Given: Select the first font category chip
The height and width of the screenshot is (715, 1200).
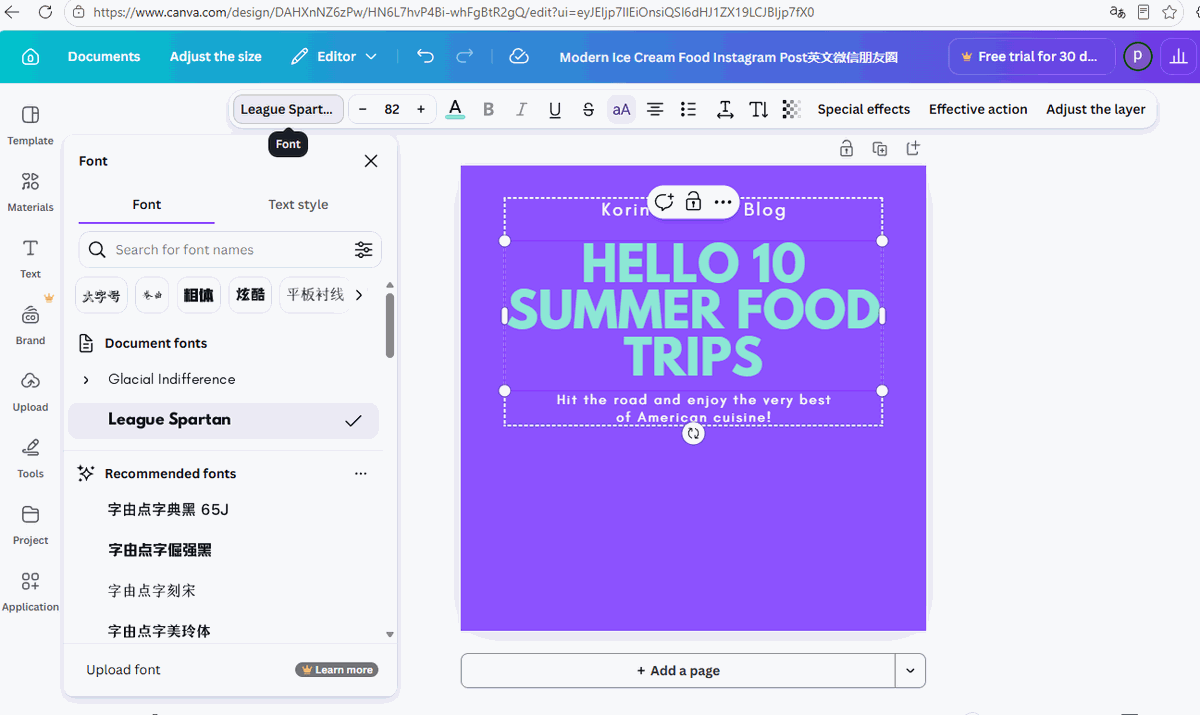Looking at the screenshot, I should coord(101,295).
